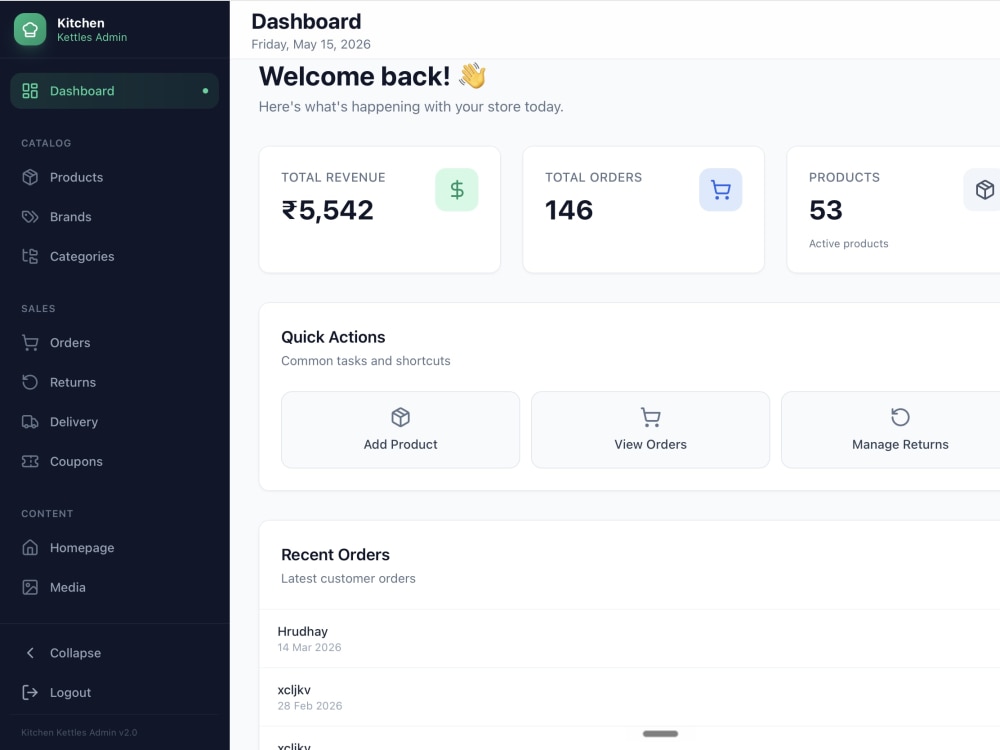Click the Categories tree icon
1000x750 pixels.
pyautogui.click(x=30, y=256)
